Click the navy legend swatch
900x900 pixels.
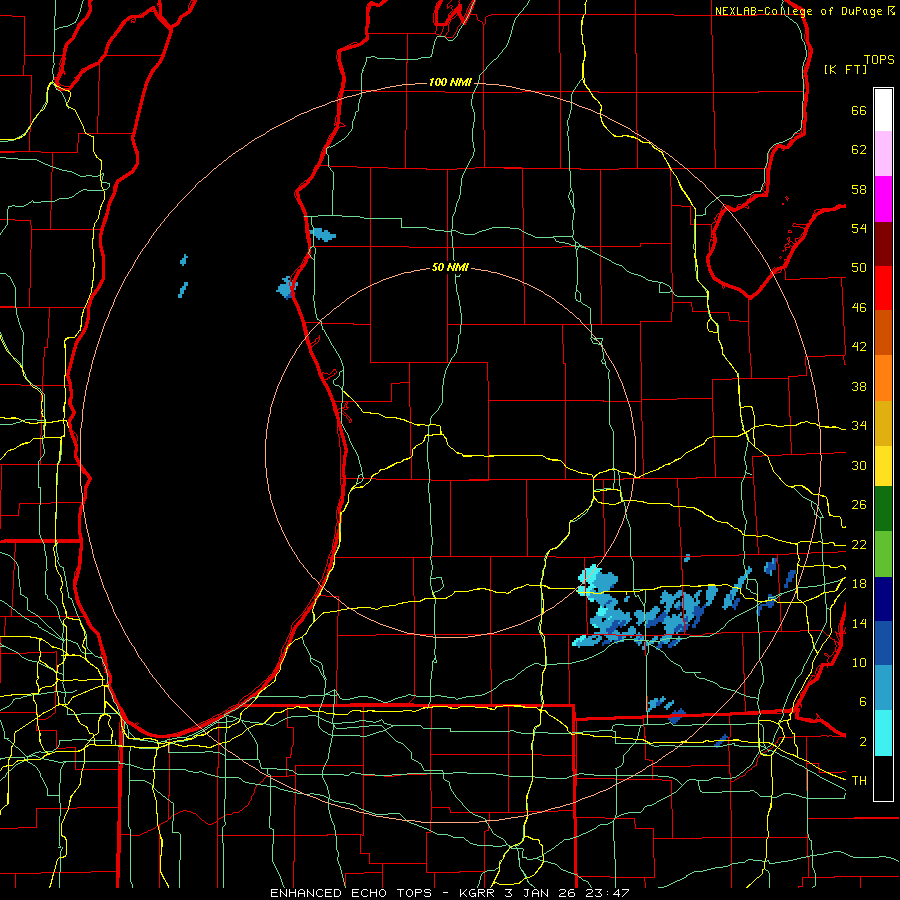(x=883, y=599)
